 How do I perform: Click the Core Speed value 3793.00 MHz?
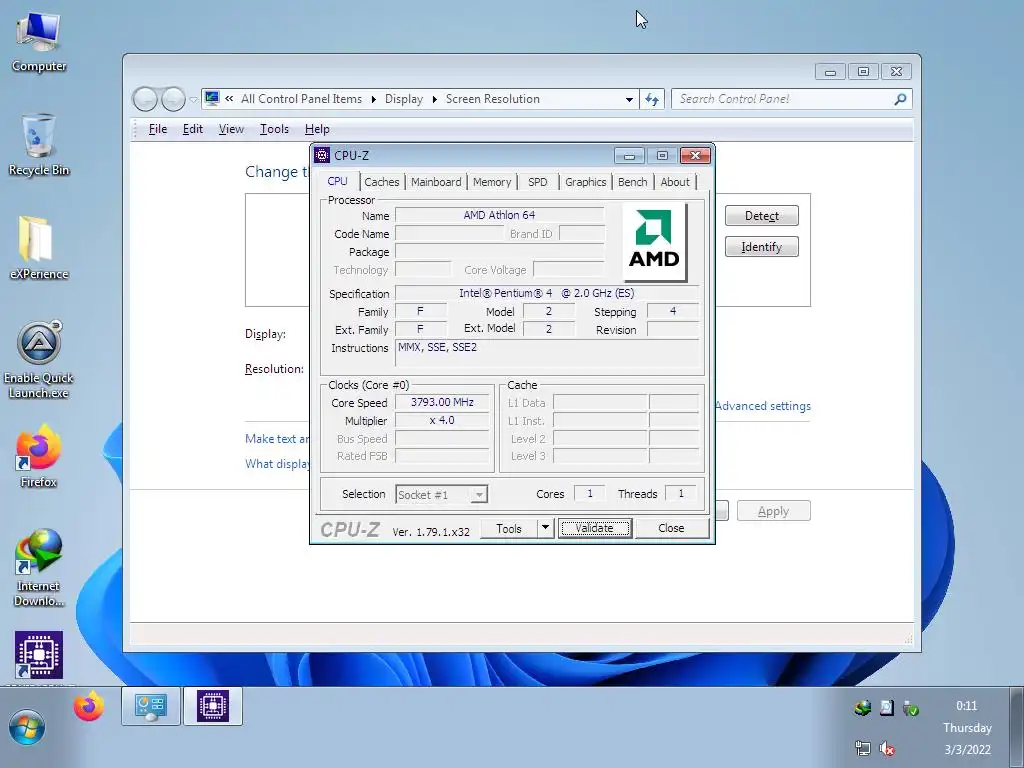coord(442,402)
